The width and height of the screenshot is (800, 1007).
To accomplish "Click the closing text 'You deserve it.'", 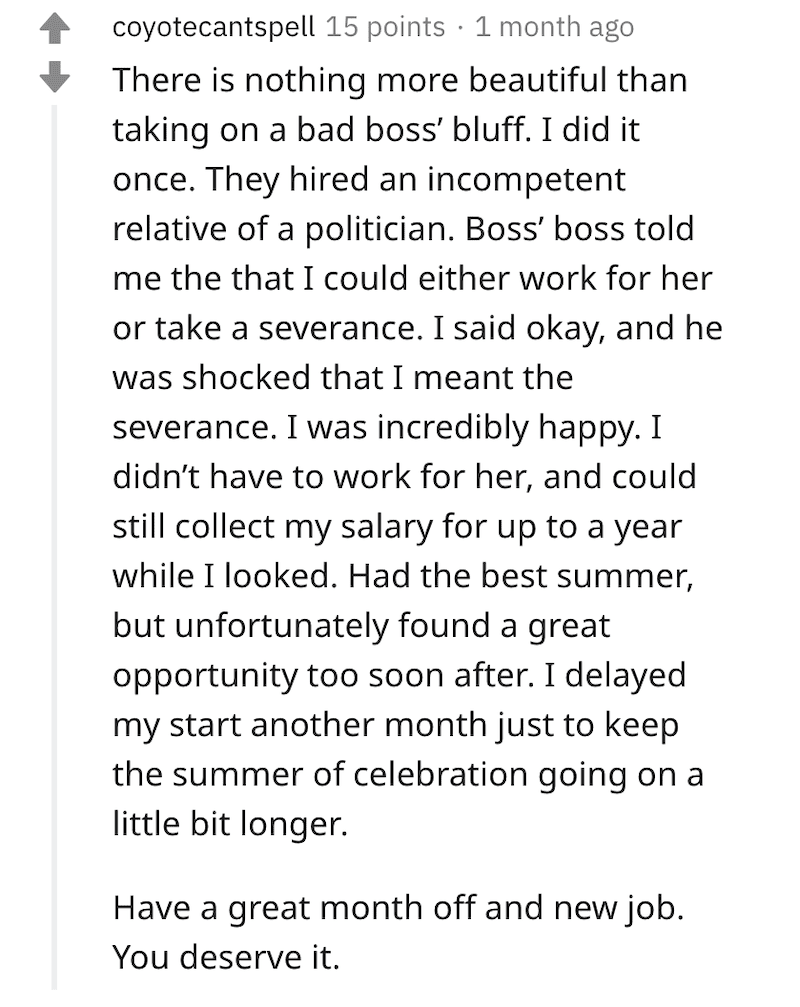I will click(x=225, y=958).
